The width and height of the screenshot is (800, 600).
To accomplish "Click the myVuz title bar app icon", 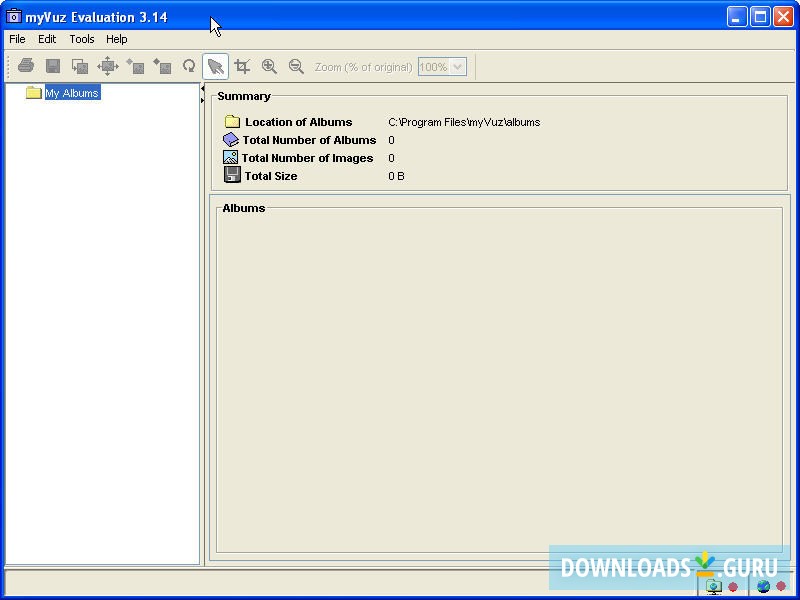I will [x=14, y=16].
